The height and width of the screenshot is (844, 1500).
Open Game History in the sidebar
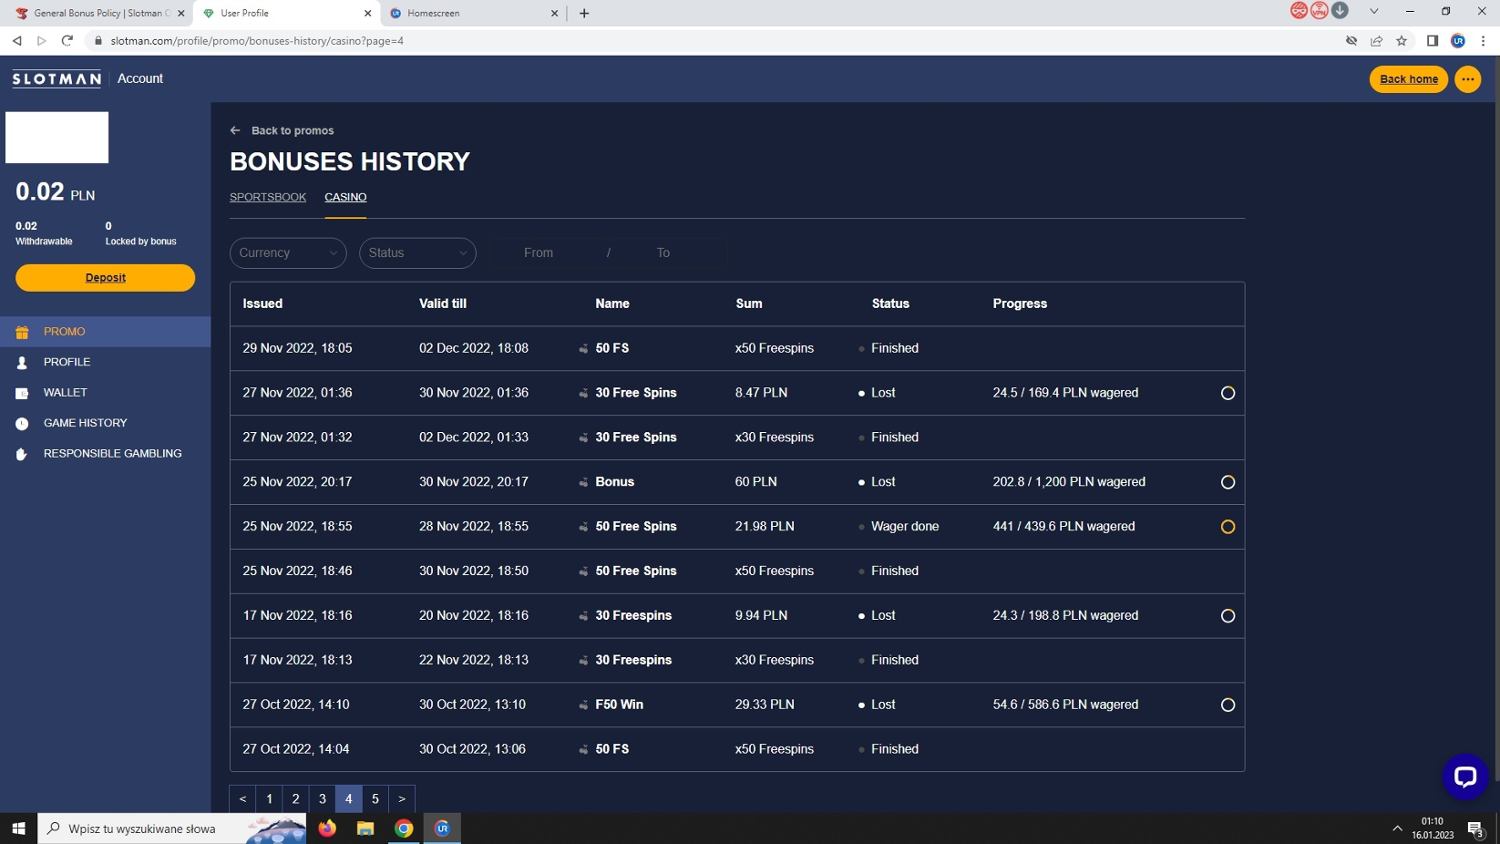[85, 423]
